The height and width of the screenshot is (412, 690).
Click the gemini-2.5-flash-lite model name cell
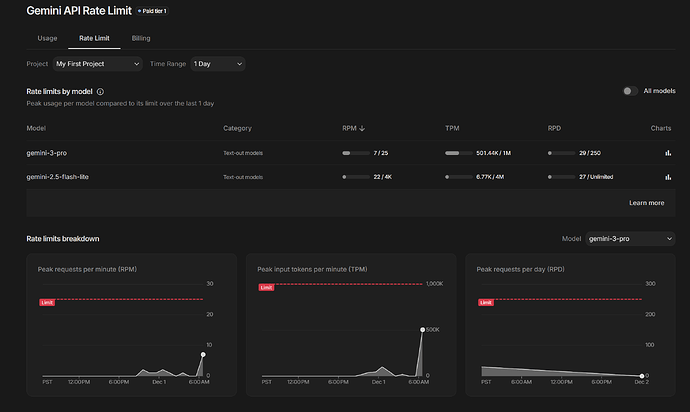click(58, 177)
